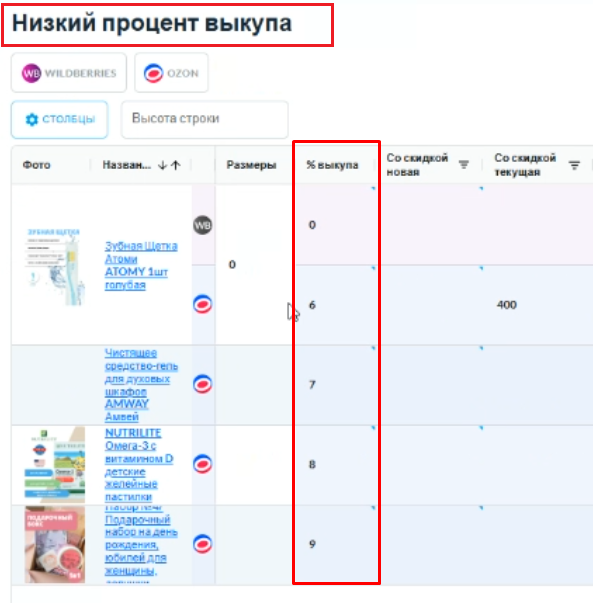
Task: Click the toothbrush product photo thumbnail
Action: 54,266
